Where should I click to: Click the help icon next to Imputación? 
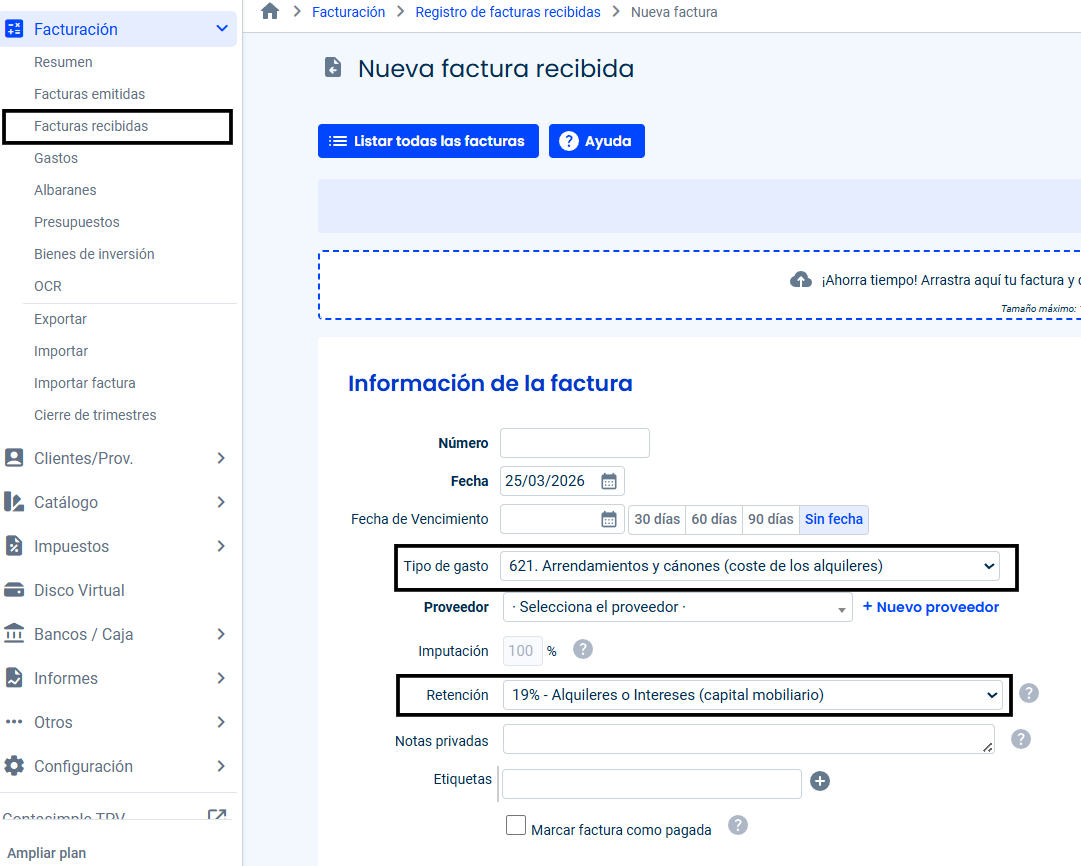[583, 650]
